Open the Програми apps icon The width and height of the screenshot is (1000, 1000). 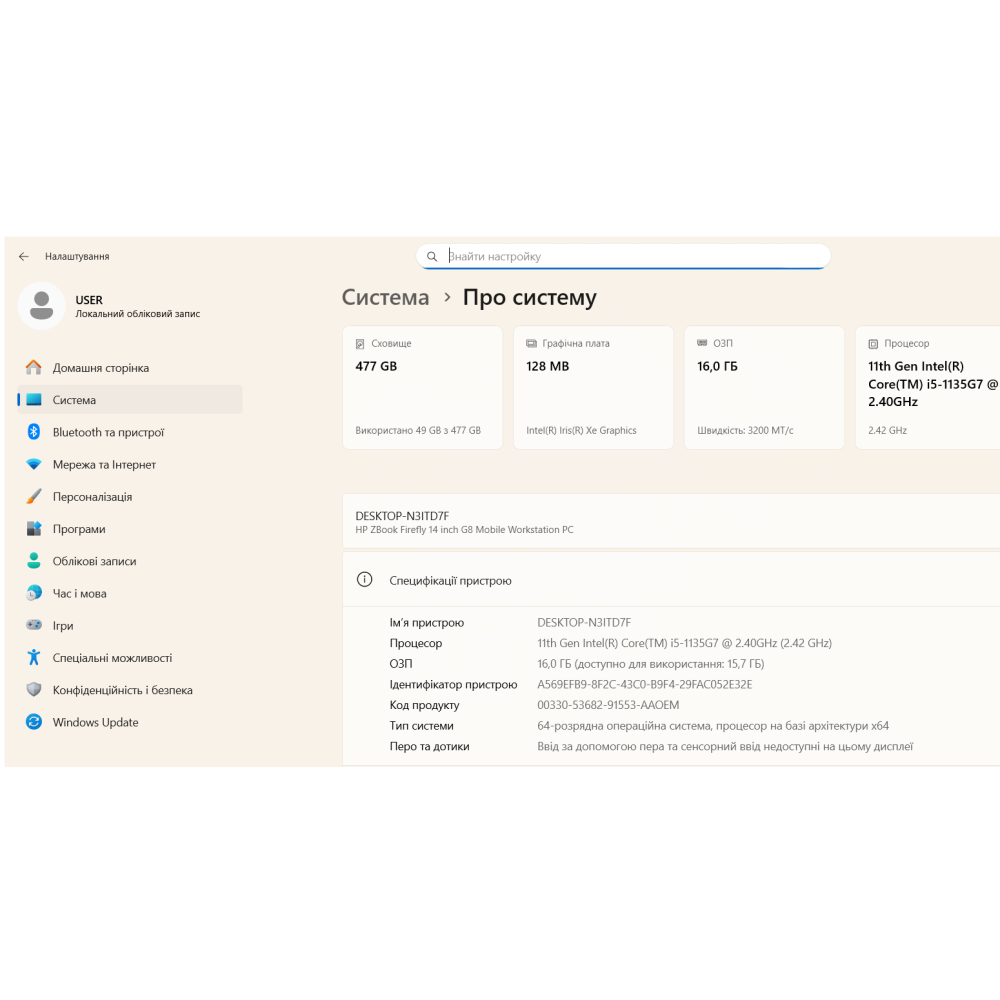pyautogui.click(x=34, y=529)
